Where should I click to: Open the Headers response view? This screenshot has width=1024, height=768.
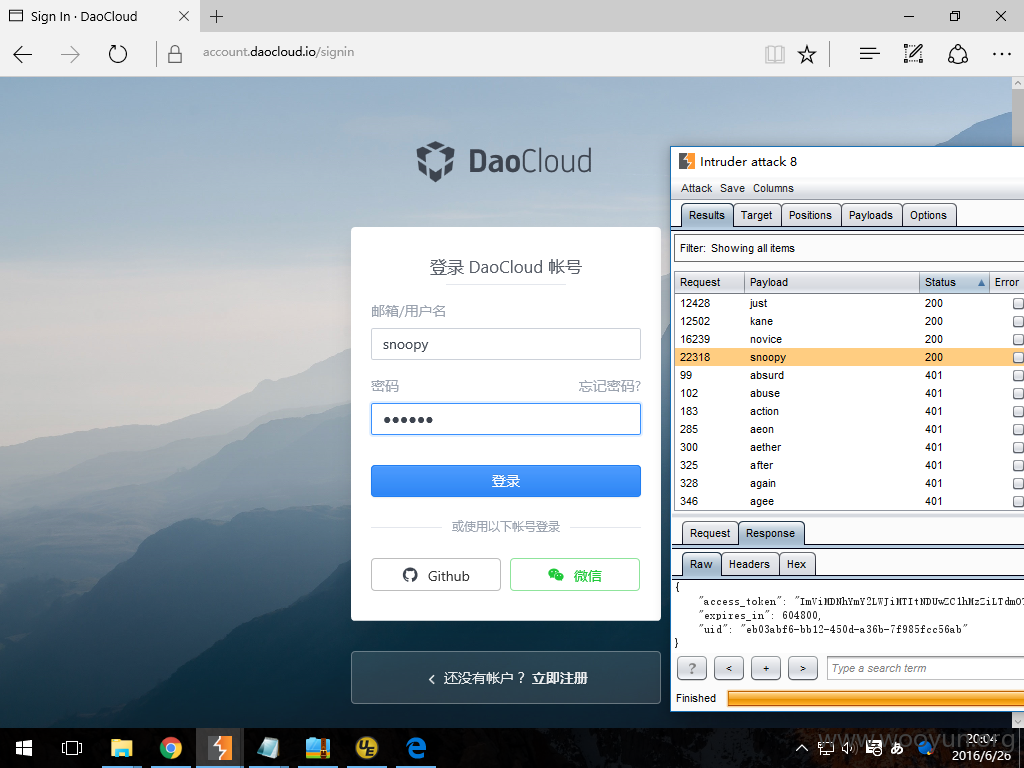tap(749, 564)
